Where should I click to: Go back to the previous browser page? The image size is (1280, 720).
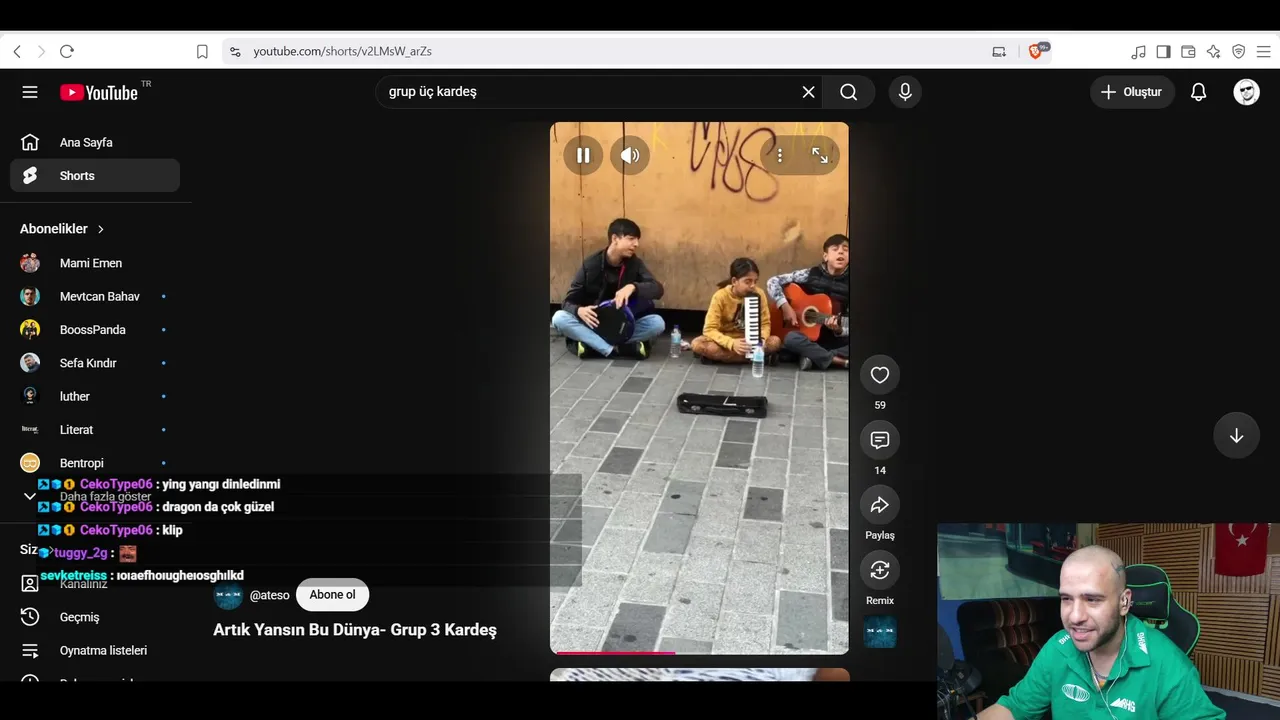point(17,51)
